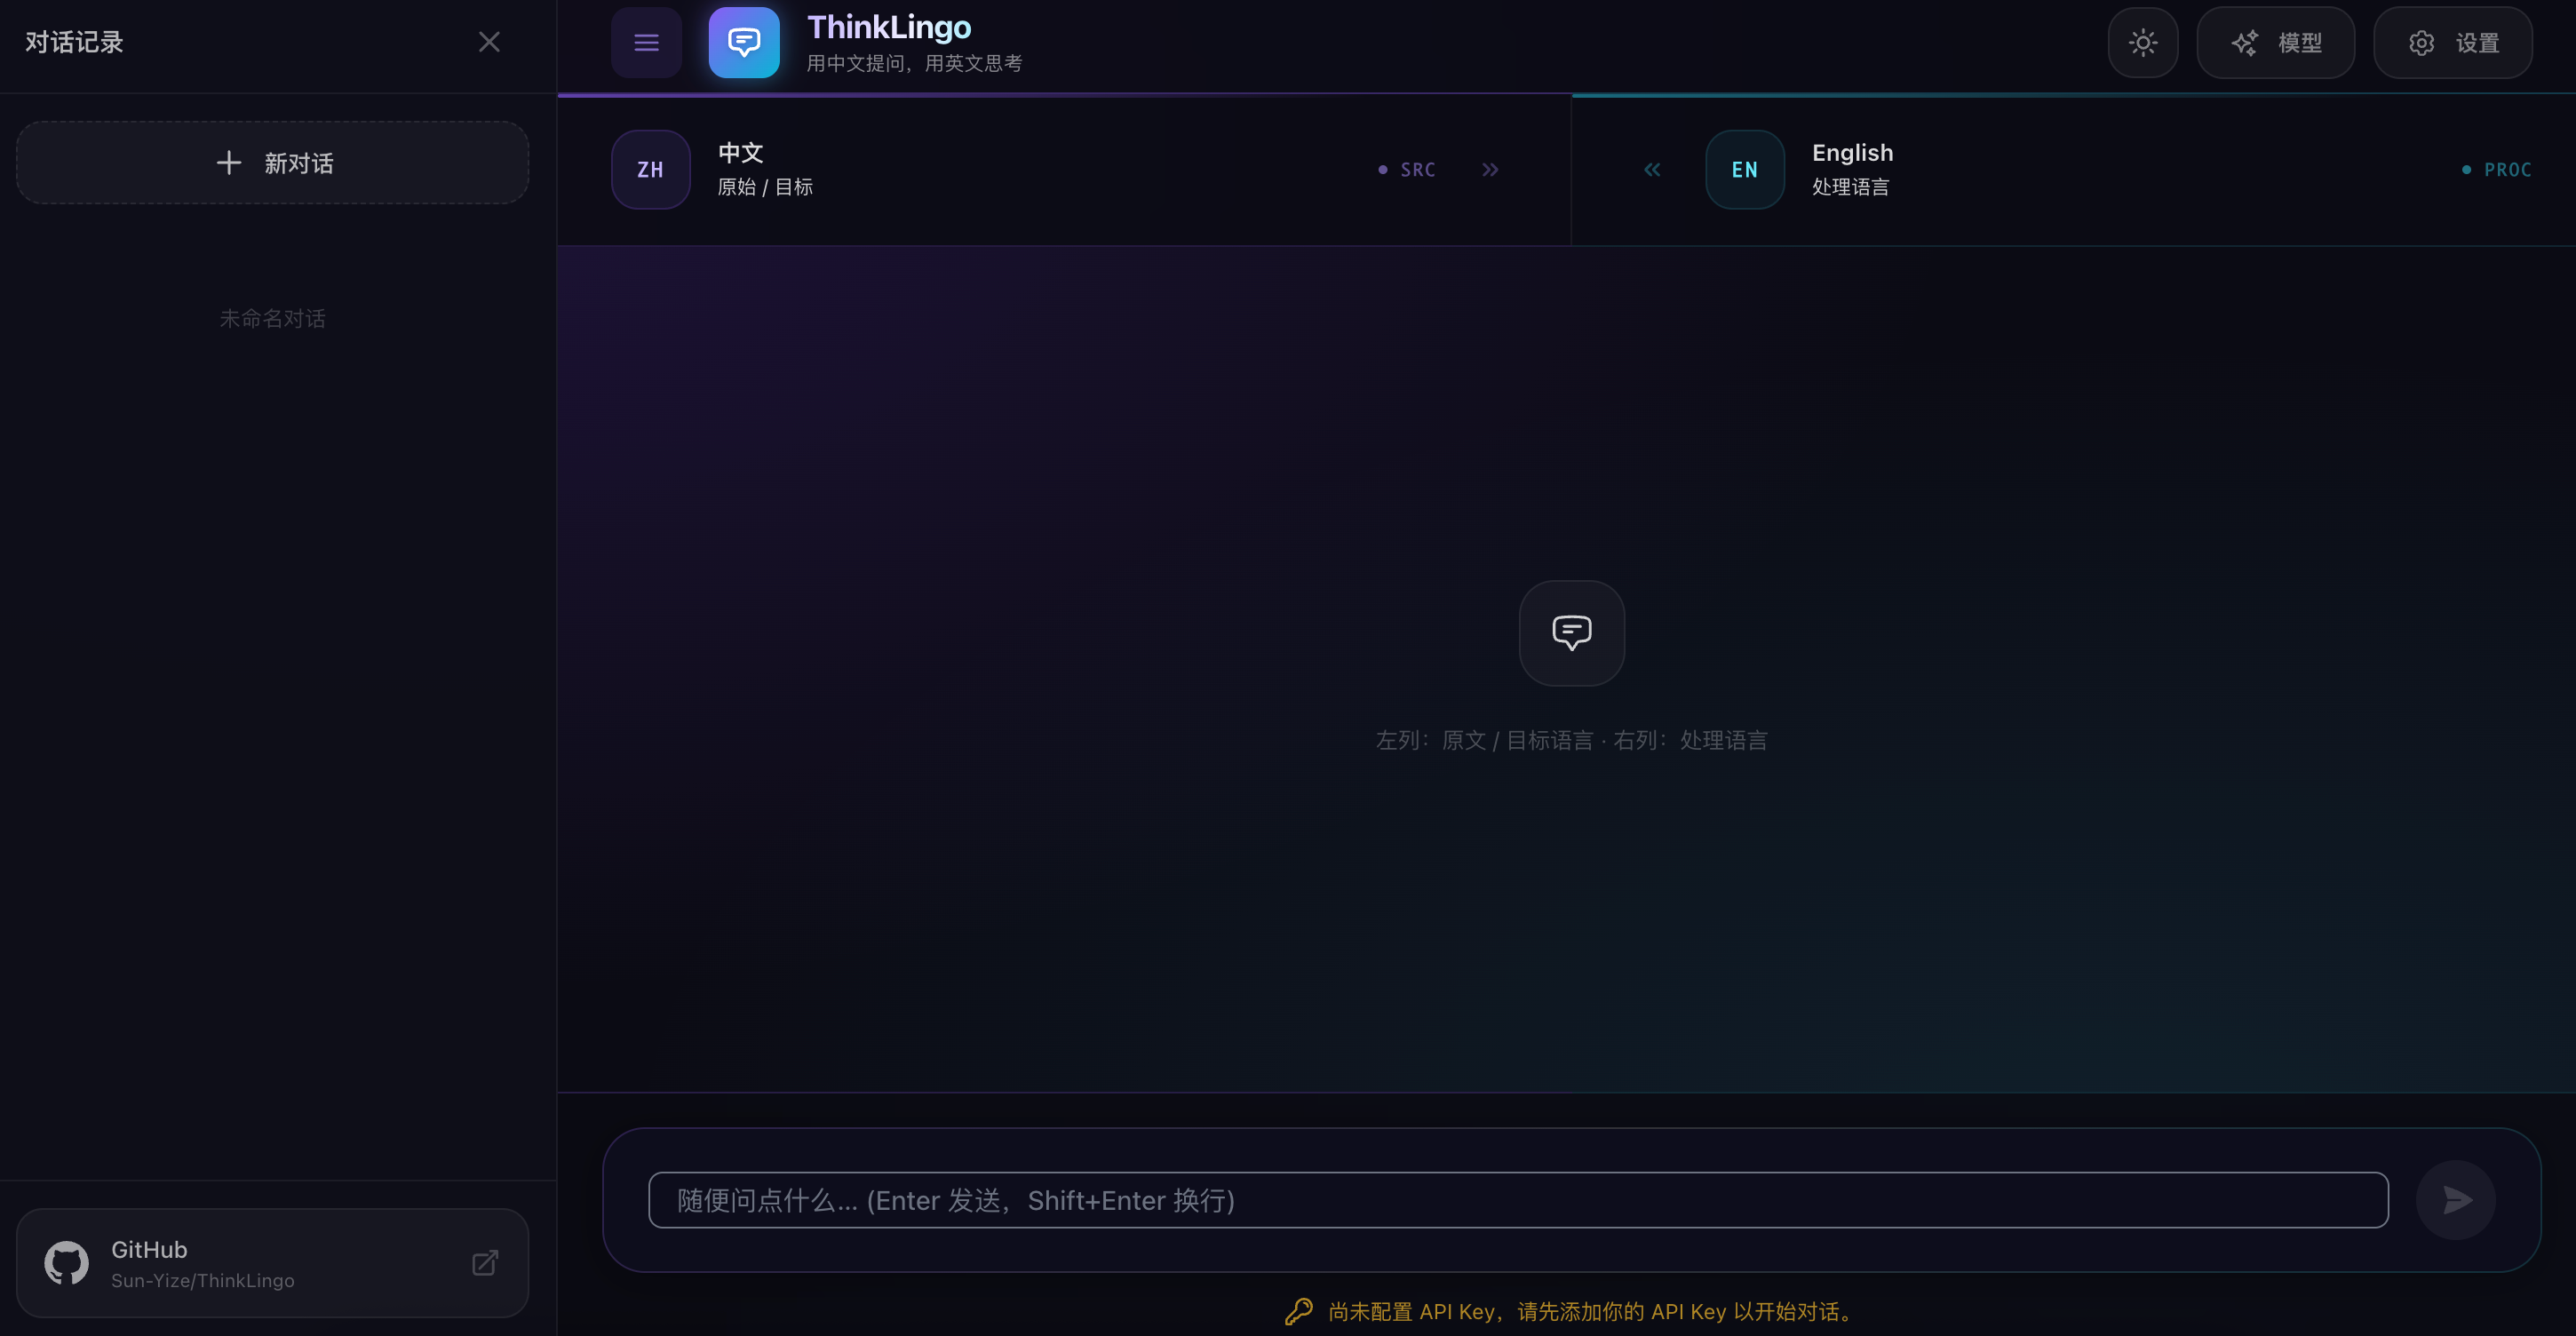Click the API Key warning key icon

(1298, 1311)
